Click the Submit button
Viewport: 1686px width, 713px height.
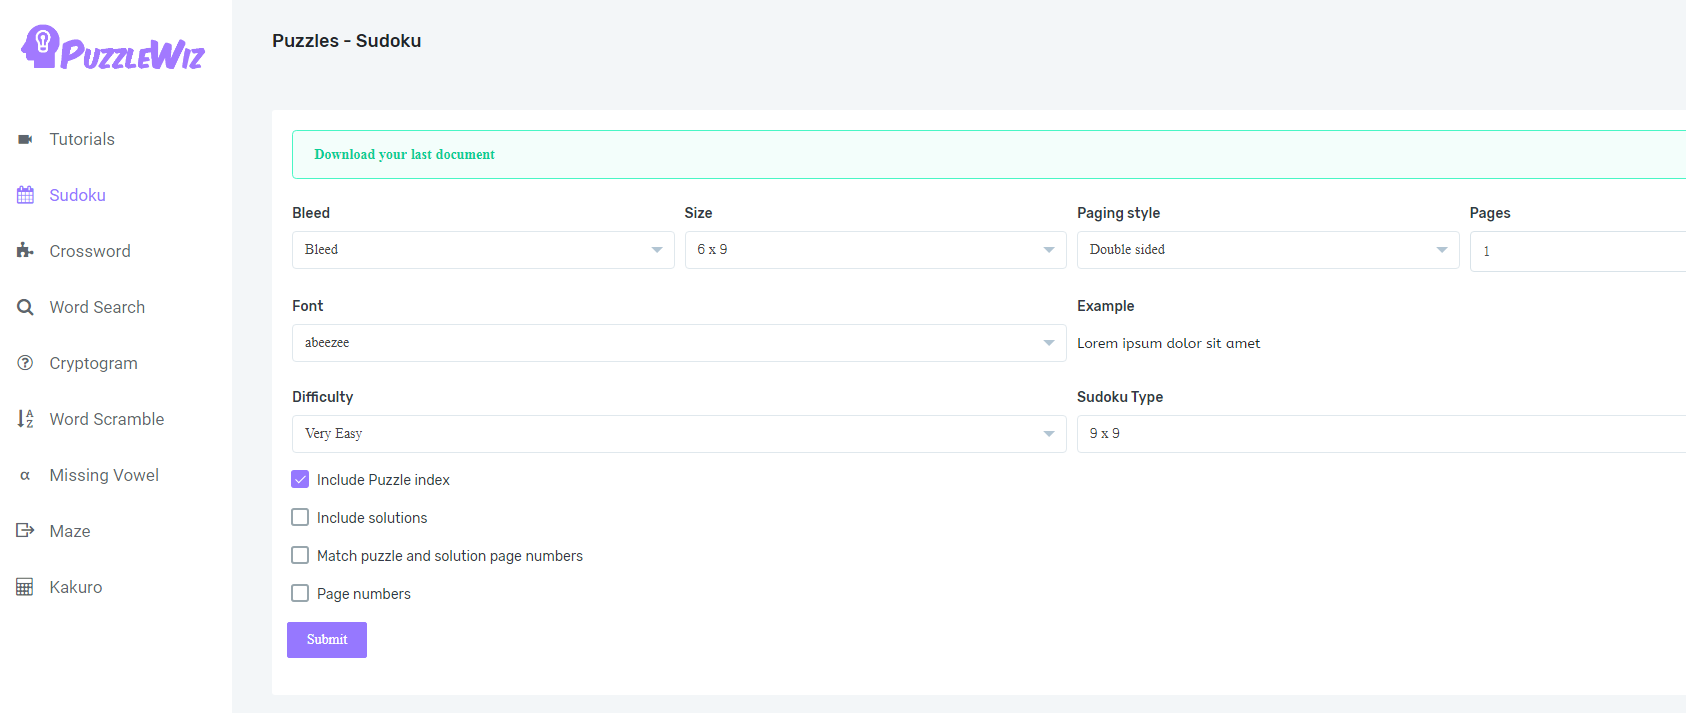pyautogui.click(x=327, y=640)
